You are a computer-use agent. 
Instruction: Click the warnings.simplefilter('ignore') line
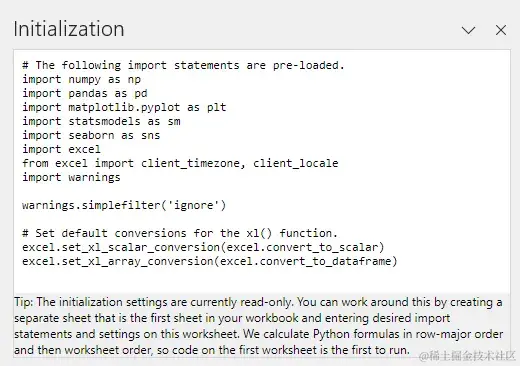[x=124, y=205]
